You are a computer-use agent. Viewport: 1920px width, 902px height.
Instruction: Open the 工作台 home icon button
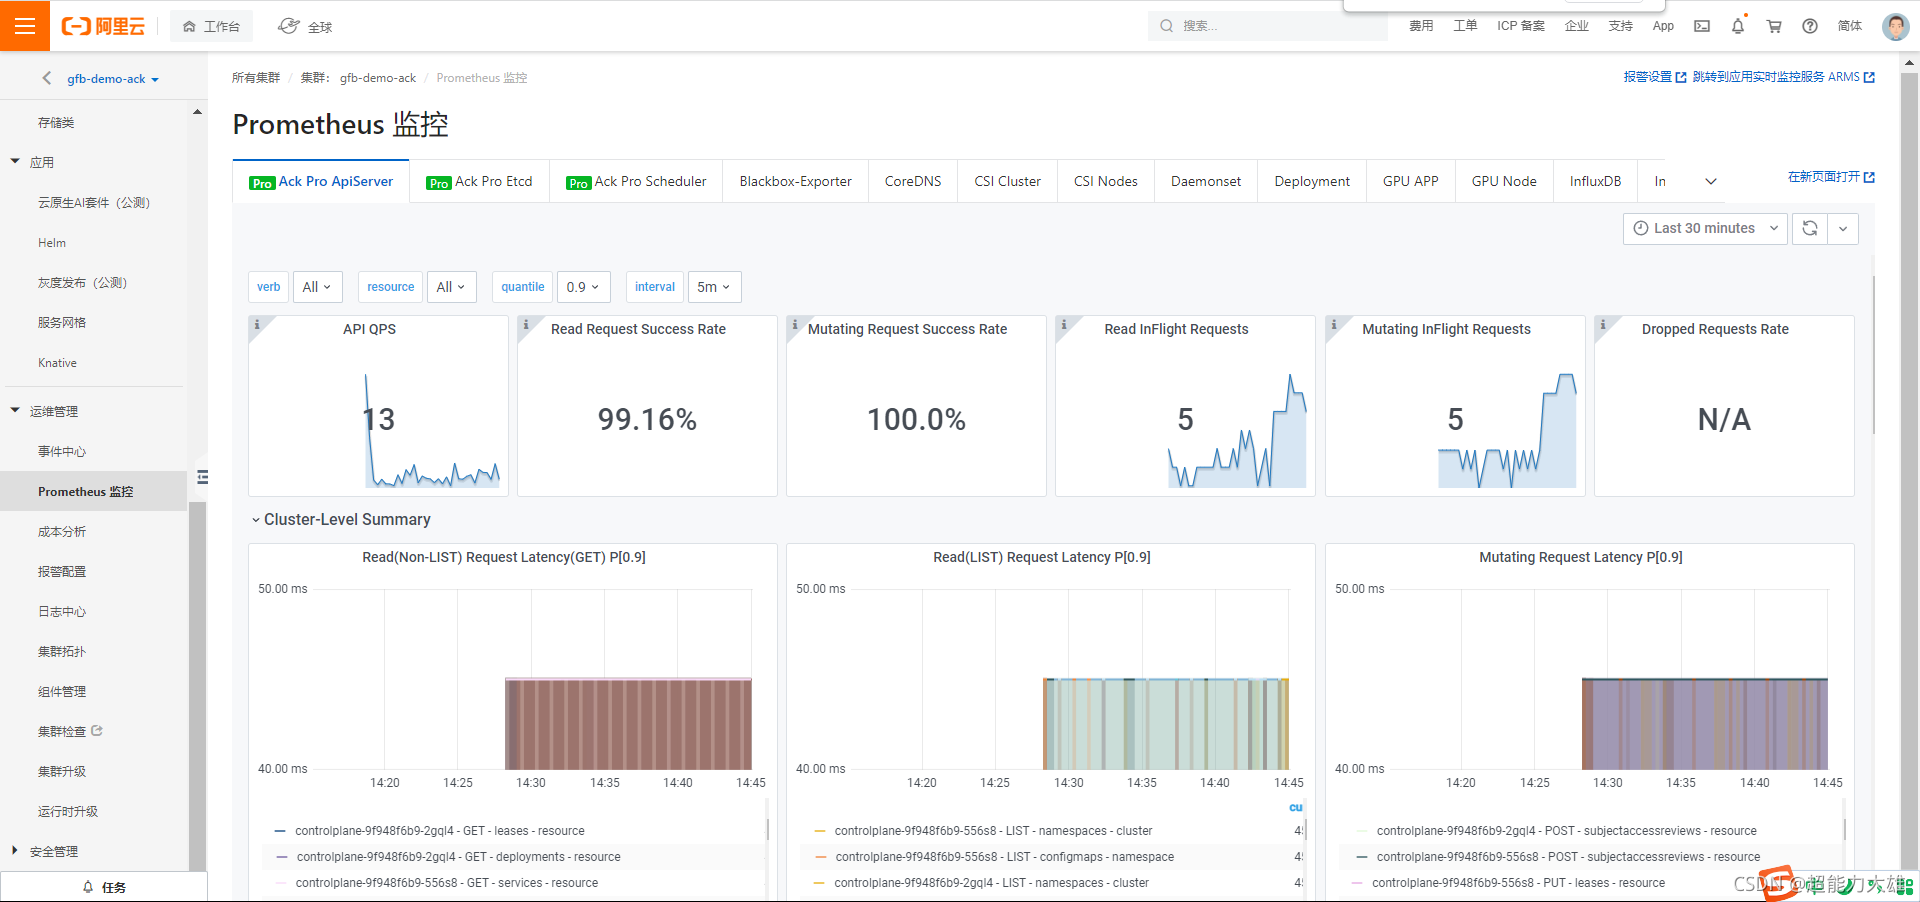point(211,26)
